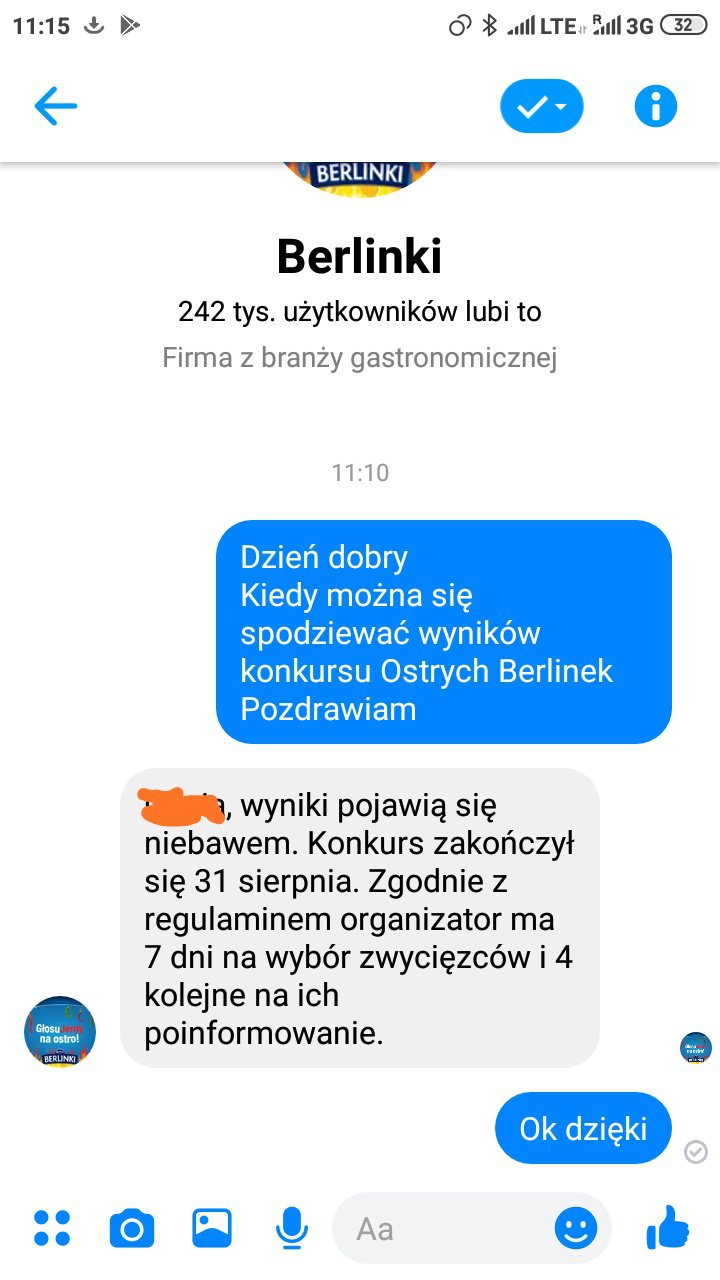Viewport: 720px width, 1280px height.
Task: Send a thumbs-up like
Action: [x=668, y=1226]
